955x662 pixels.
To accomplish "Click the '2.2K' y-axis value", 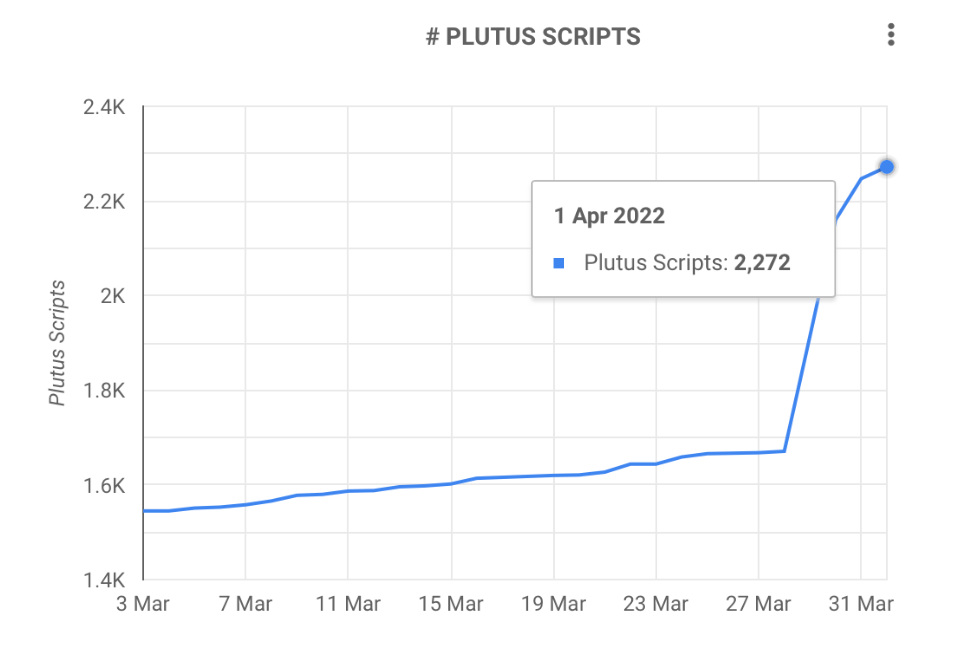I will (103, 202).
